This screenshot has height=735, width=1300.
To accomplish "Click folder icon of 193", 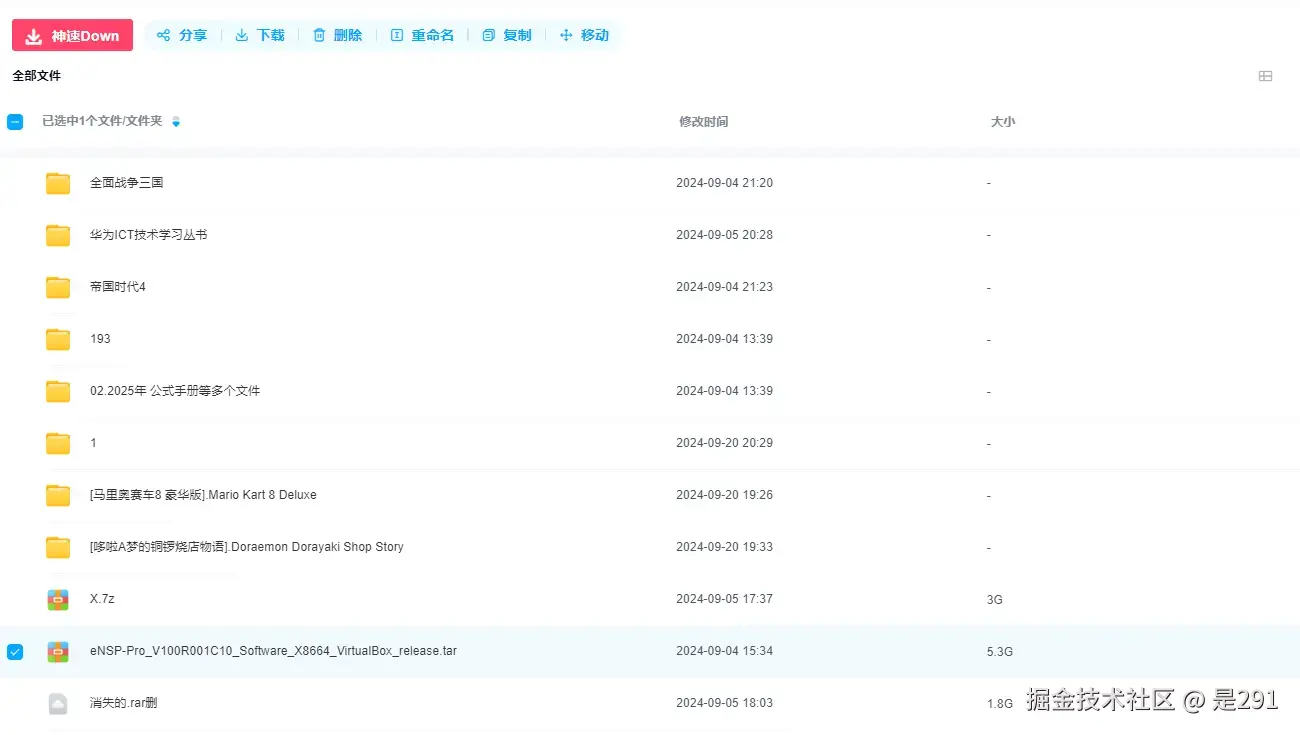I will coord(58,339).
